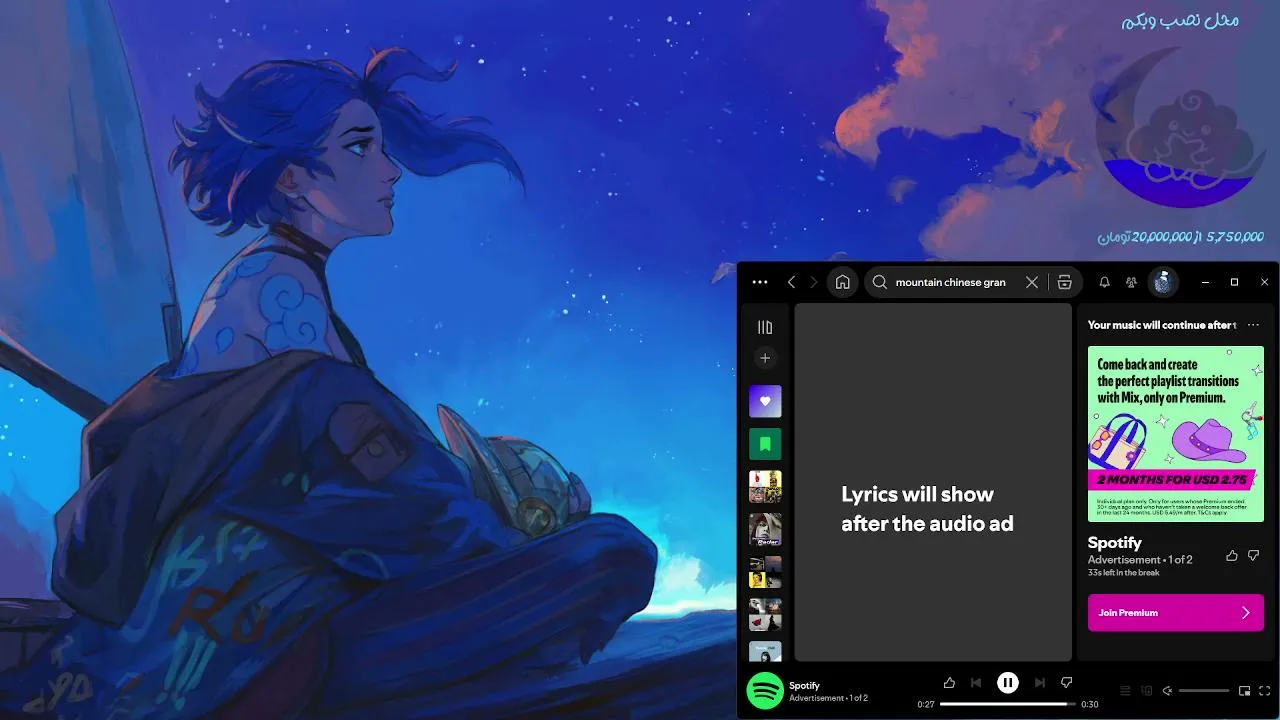Adjust the volume slider
This screenshot has width=1280, height=720.
[1204, 691]
